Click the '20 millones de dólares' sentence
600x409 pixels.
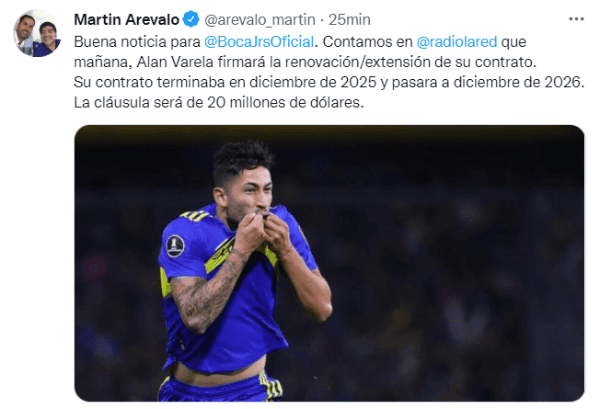tap(218, 103)
